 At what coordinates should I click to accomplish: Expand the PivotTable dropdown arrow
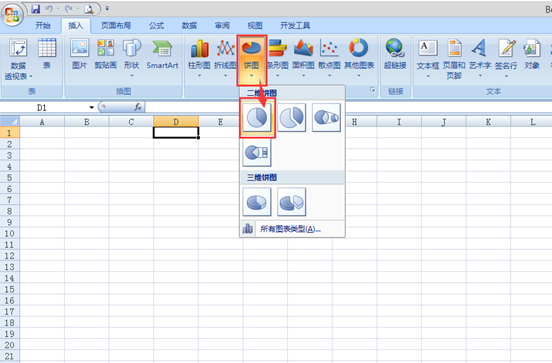31,76
